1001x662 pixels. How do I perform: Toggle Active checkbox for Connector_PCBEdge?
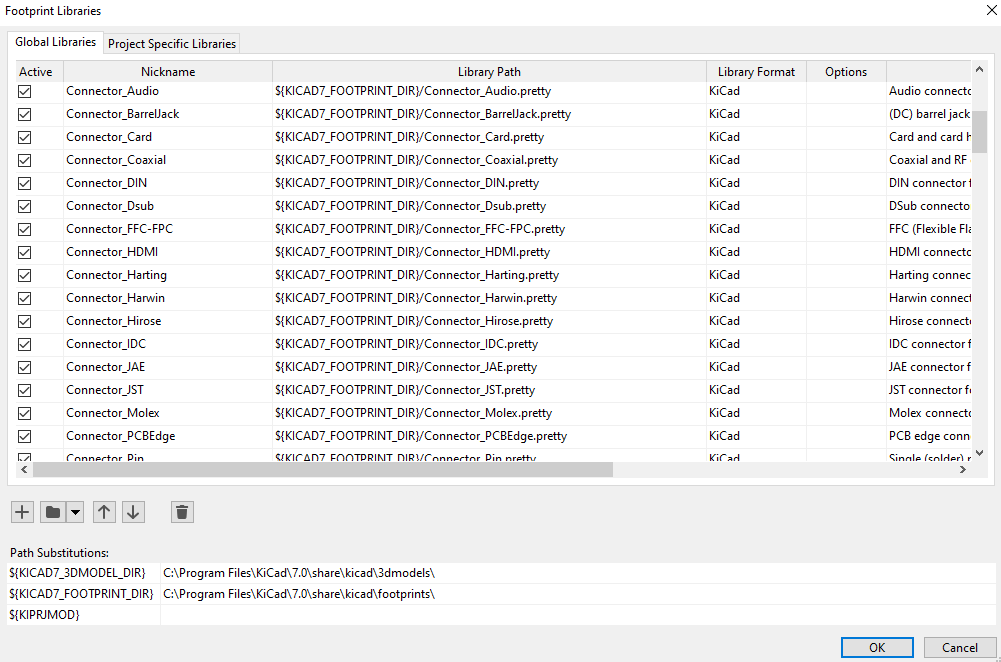(24, 436)
